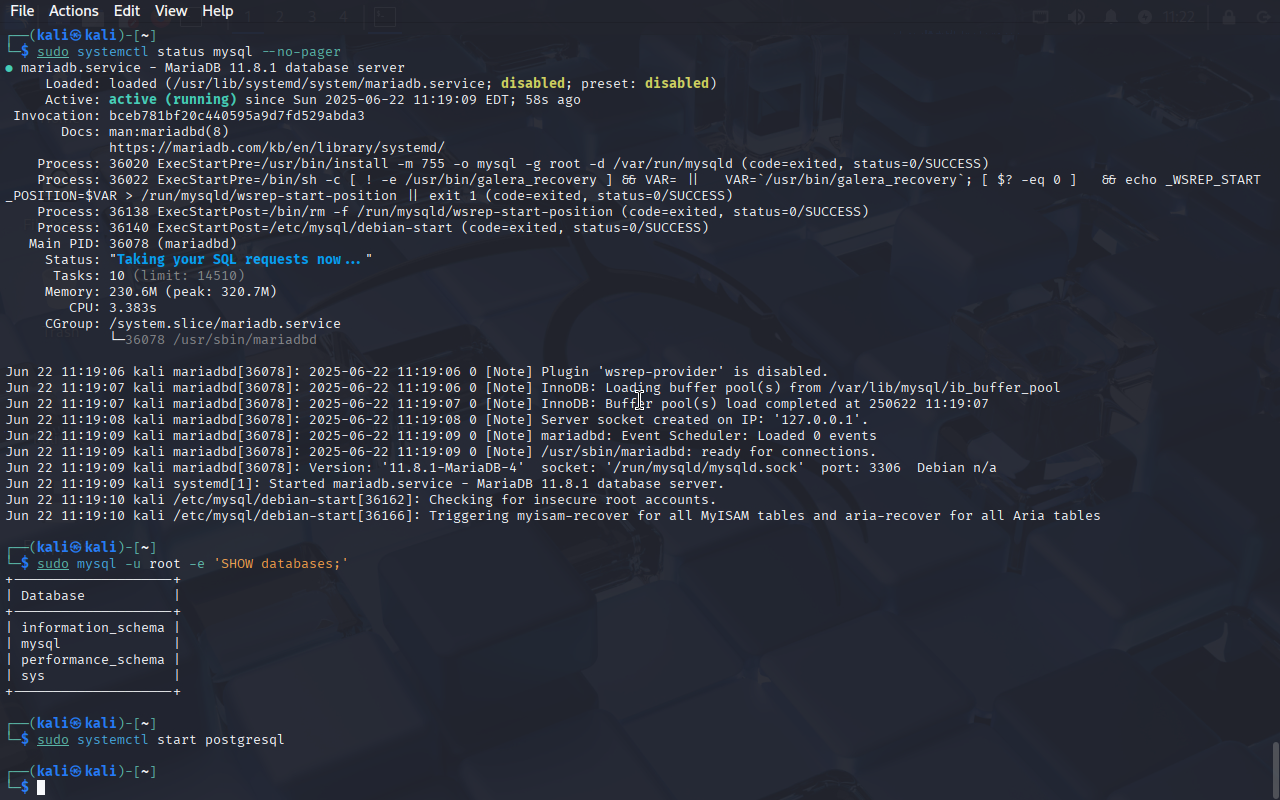This screenshot has height=800, width=1280.
Task: Click the 'Triggering myisam-recover' log line
Action: (553, 516)
